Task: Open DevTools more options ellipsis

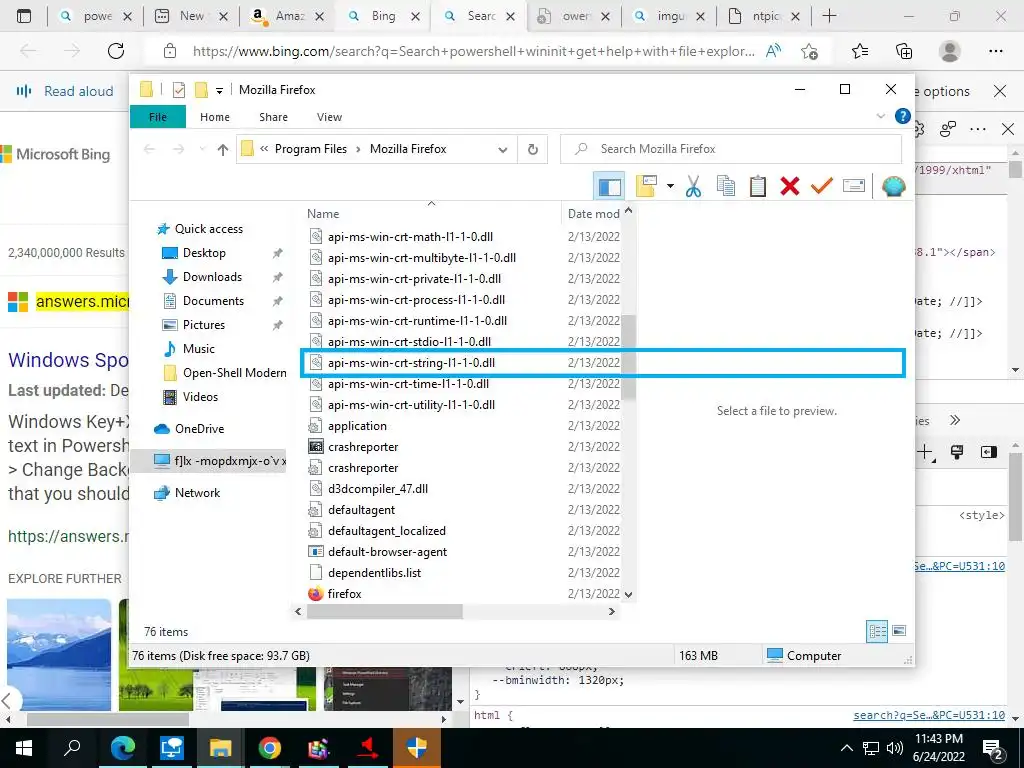Action: click(978, 129)
